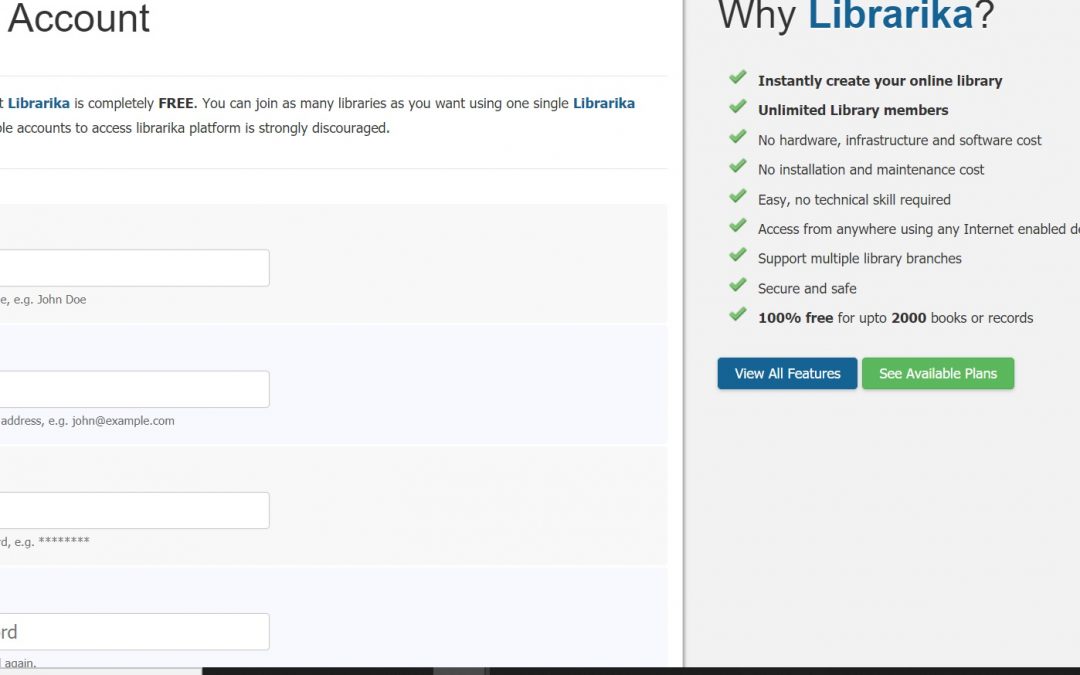Follow the Librarika link before 'is completely FREE'
The width and height of the screenshot is (1080, 675).
pos(38,103)
